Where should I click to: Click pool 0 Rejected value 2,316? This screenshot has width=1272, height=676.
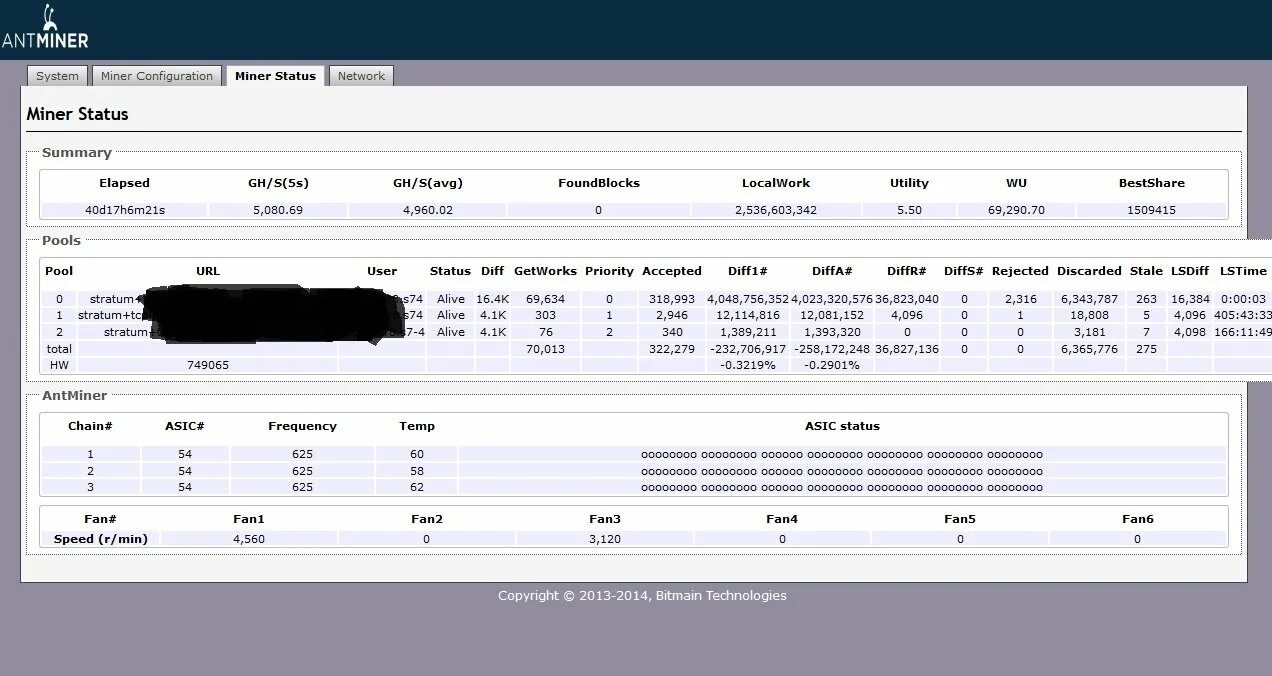(x=1021, y=299)
